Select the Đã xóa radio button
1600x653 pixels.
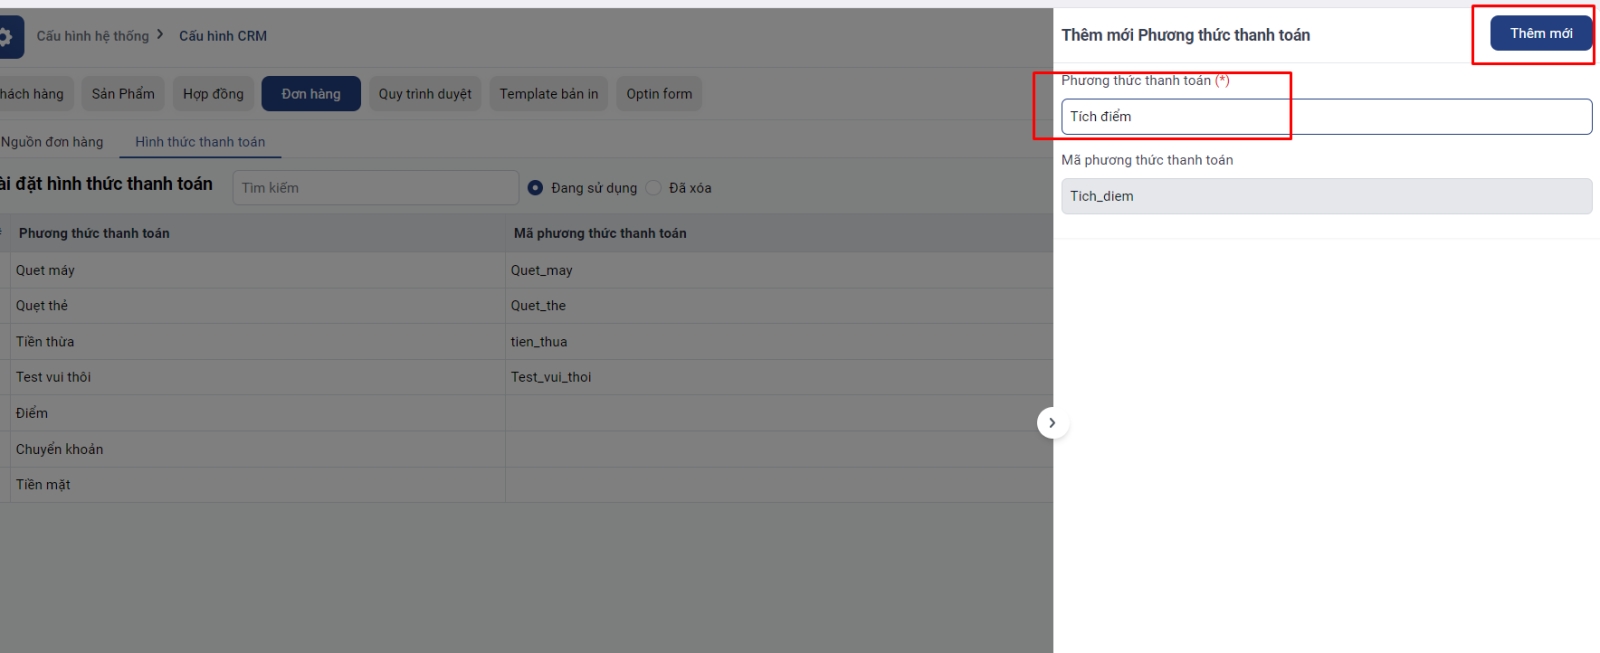(654, 188)
